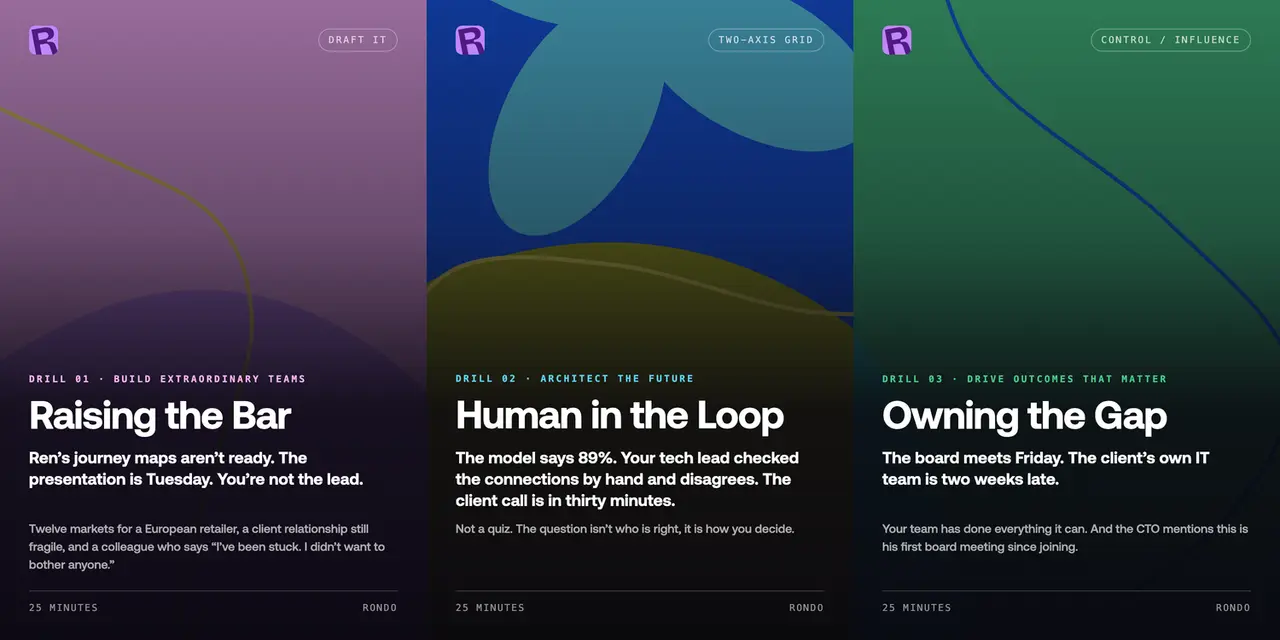Click the Rondo logo on the Owning the Gap card
Screen dimensions: 1280x640
pos(897,40)
